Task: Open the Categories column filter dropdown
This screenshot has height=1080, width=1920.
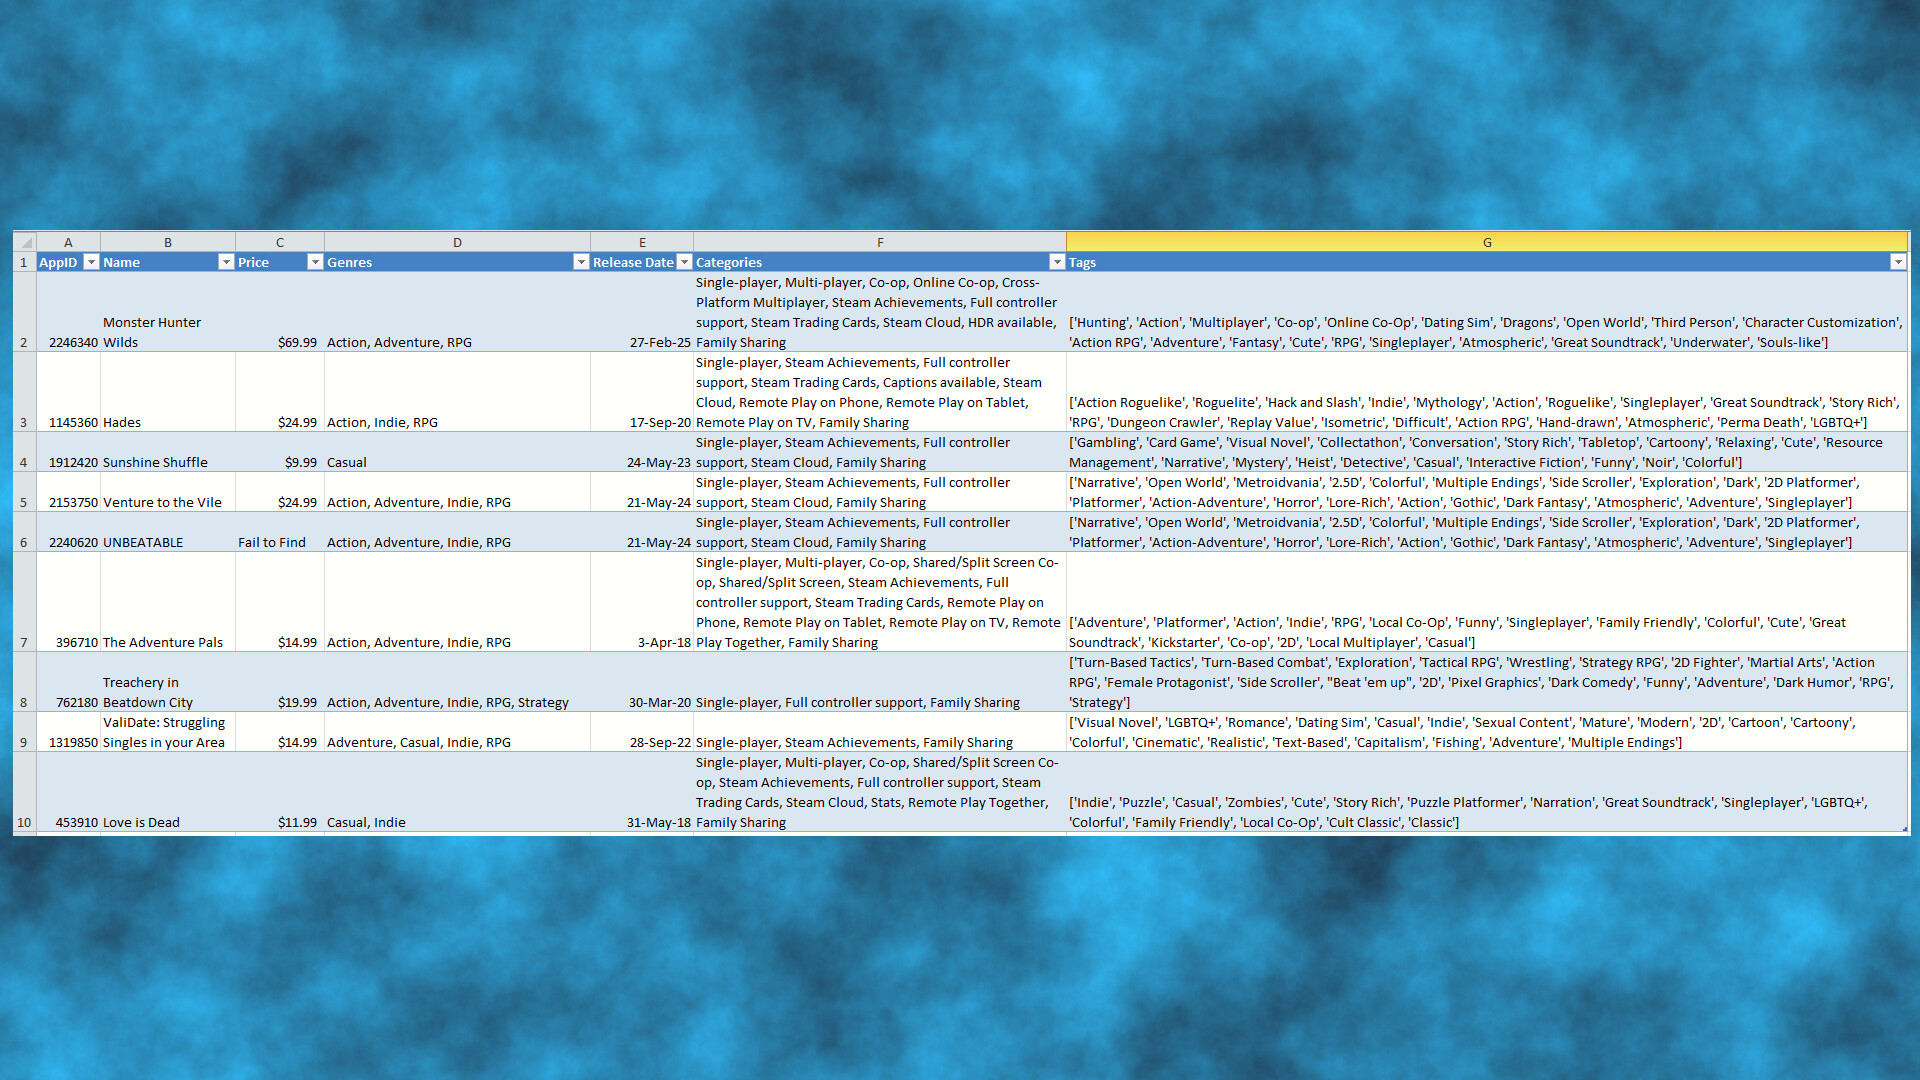Action: [1057, 262]
